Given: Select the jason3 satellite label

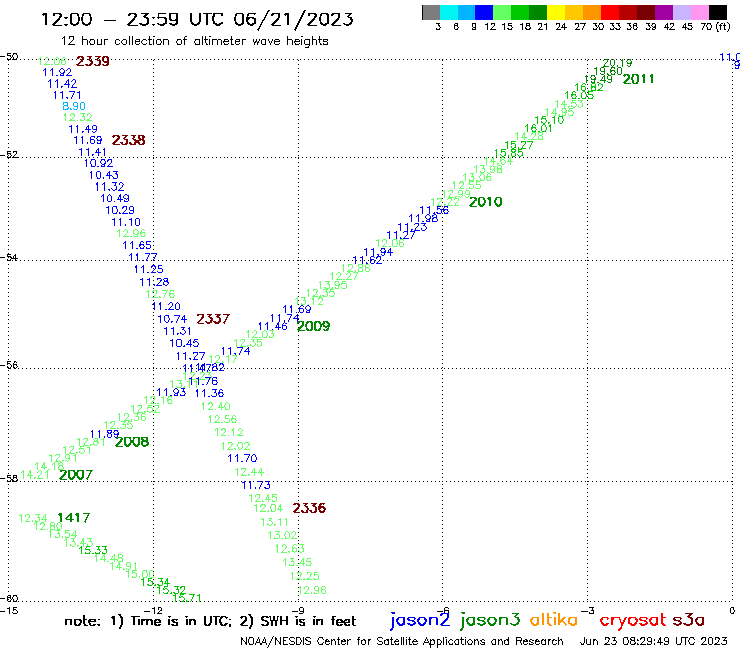Looking at the screenshot, I should (490, 620).
